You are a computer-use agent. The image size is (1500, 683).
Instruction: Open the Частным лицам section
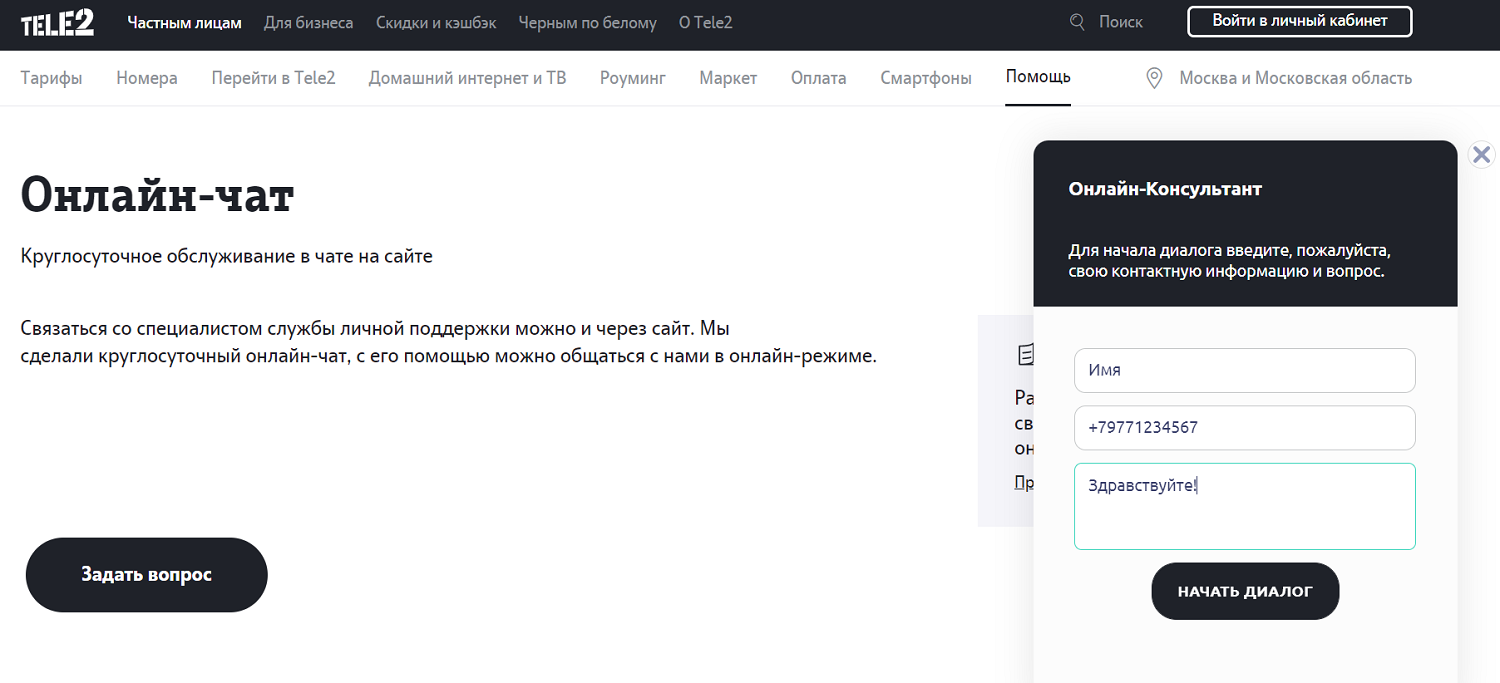[185, 22]
